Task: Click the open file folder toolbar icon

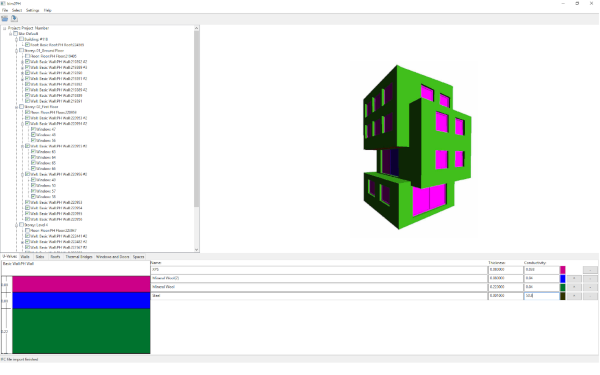Action: click(5, 18)
